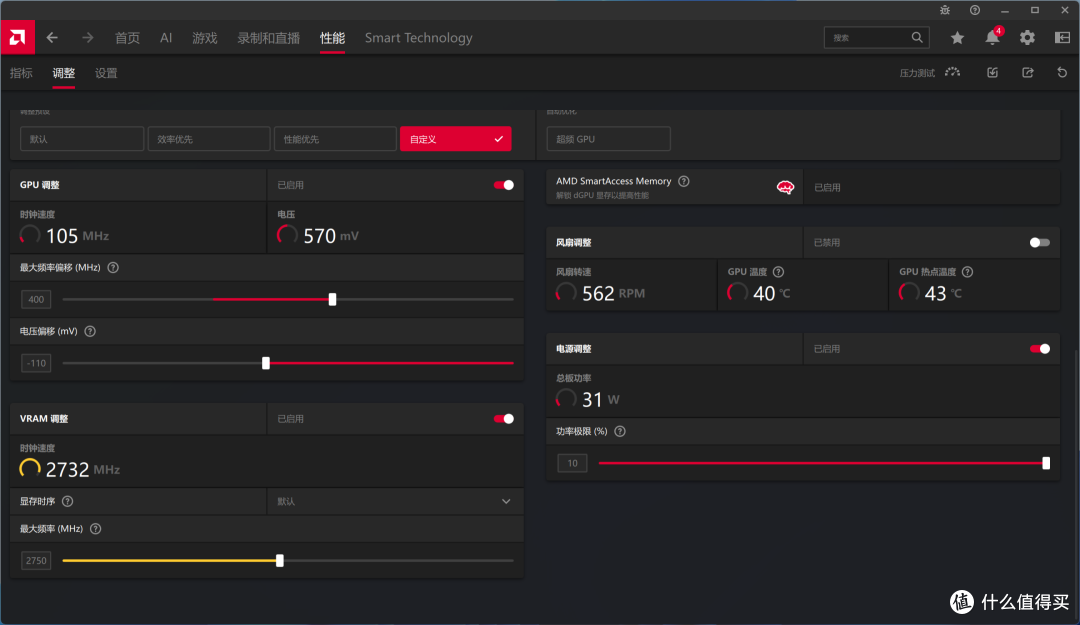Show help for 最大频率 (MHz)
The width and height of the screenshot is (1080, 625).
[x=96, y=529]
